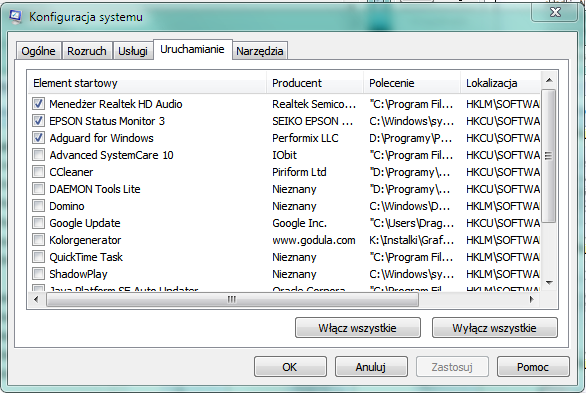Tick the Domino startup checkbox
The width and height of the screenshot is (586, 393).
tap(38, 205)
